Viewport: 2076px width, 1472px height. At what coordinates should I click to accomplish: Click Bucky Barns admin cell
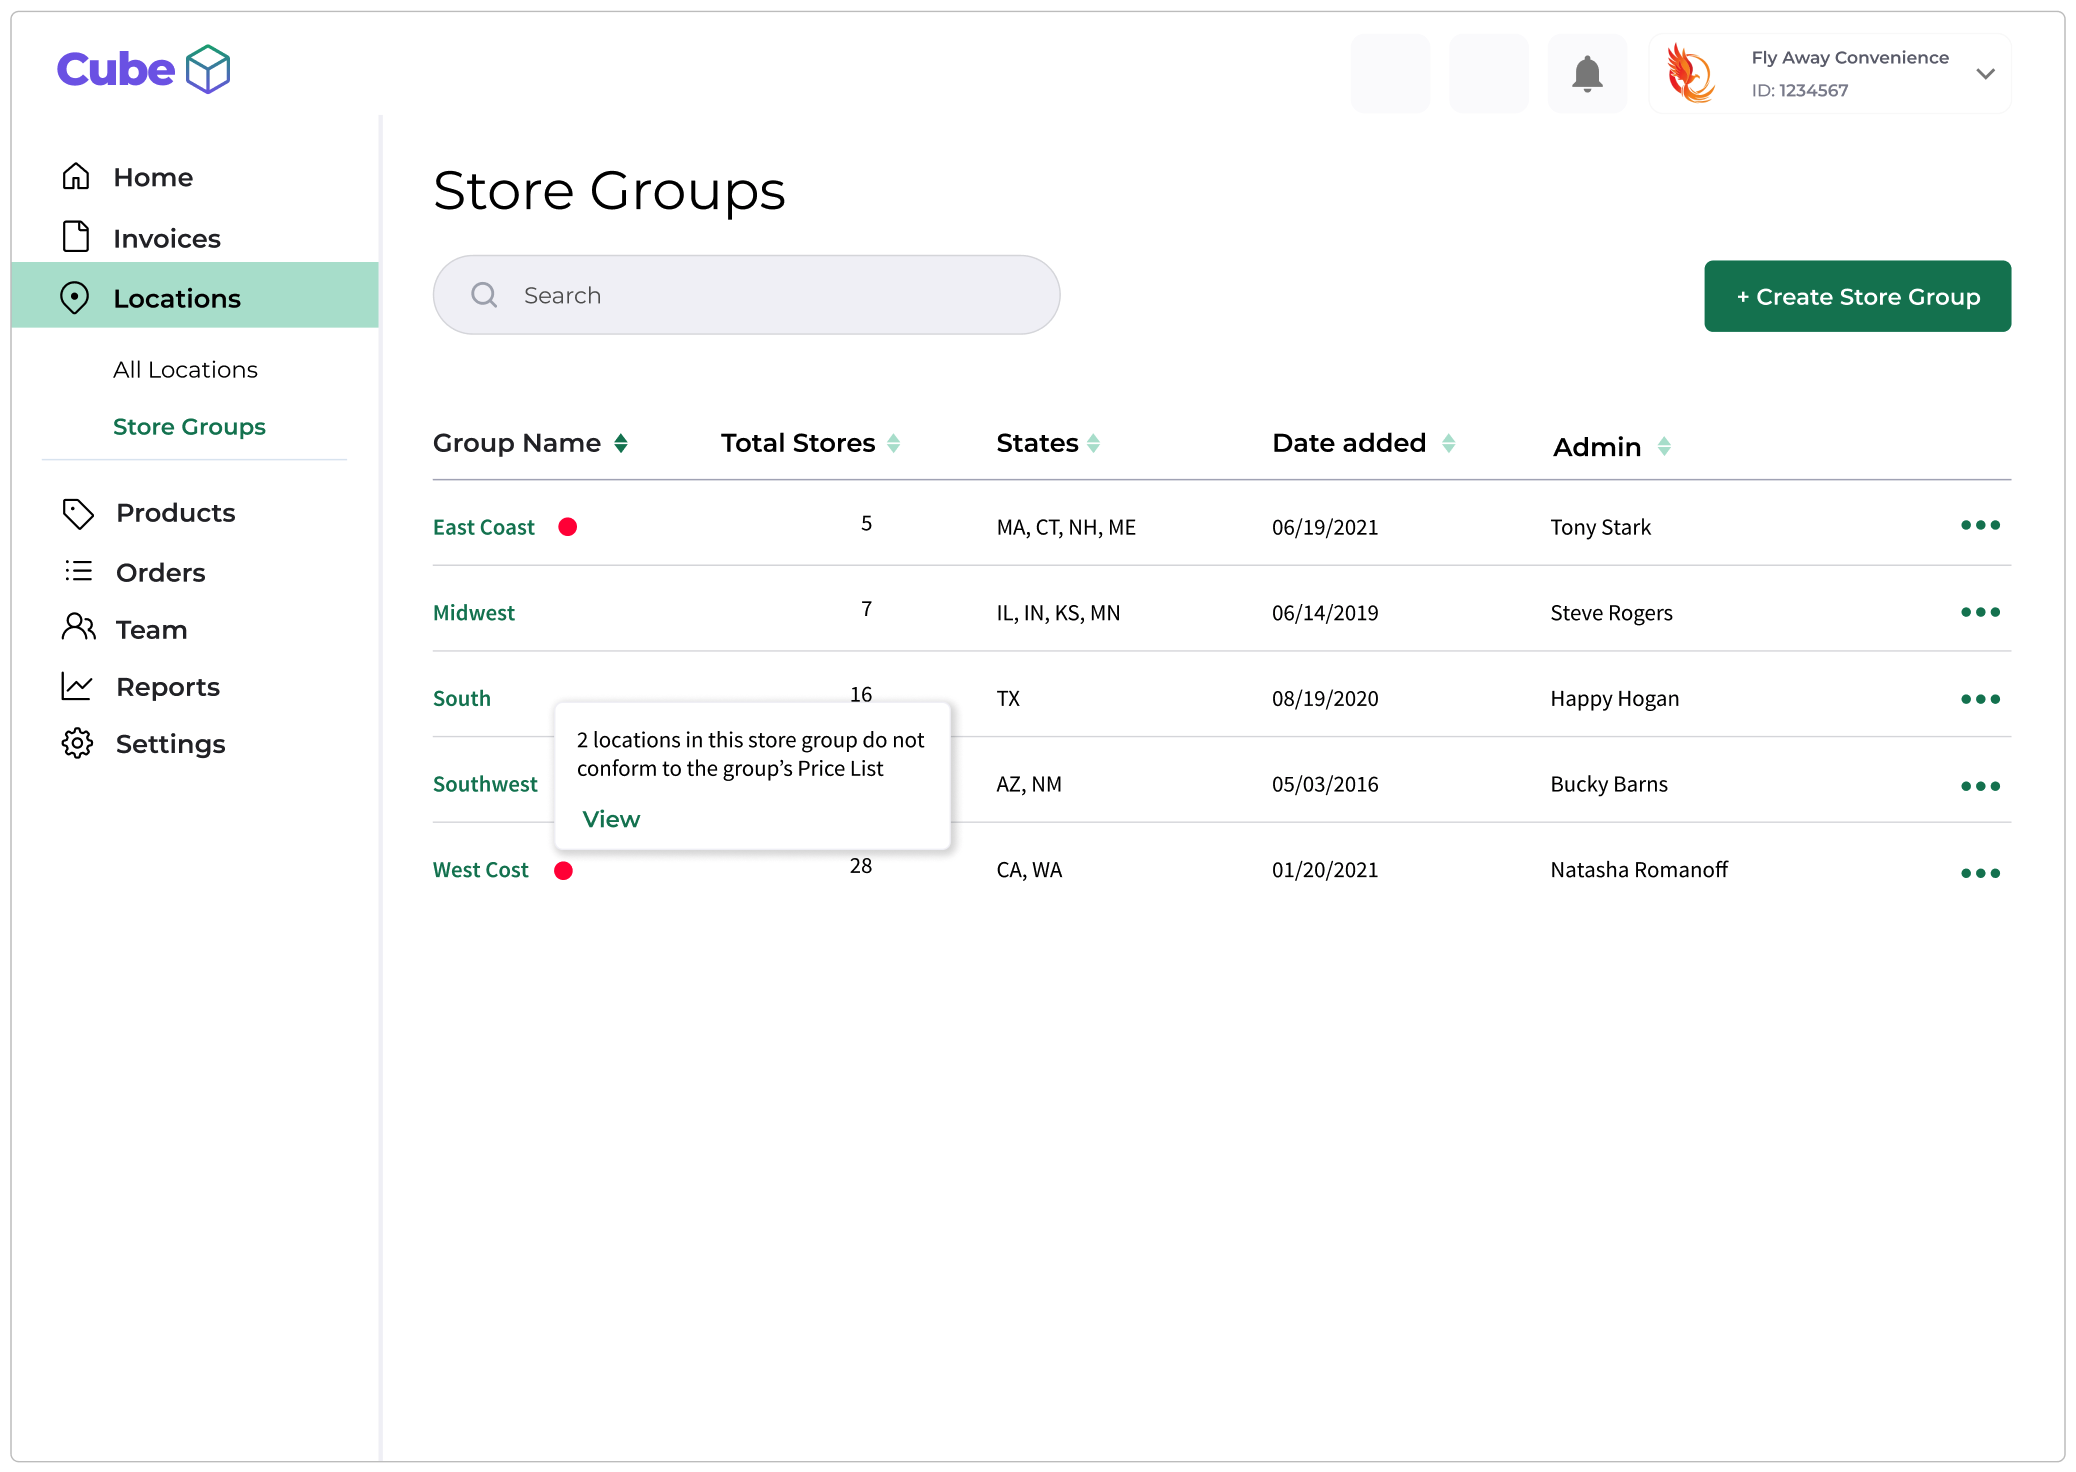(1609, 784)
